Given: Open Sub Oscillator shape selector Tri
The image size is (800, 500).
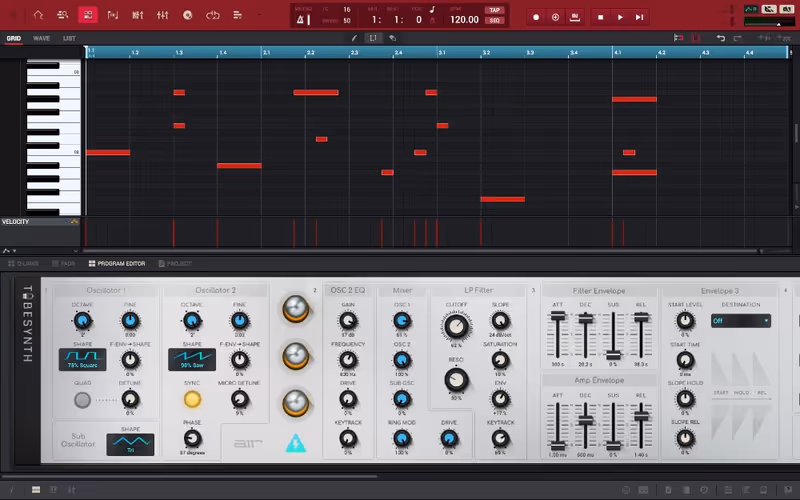Looking at the screenshot, I should tap(130, 444).
